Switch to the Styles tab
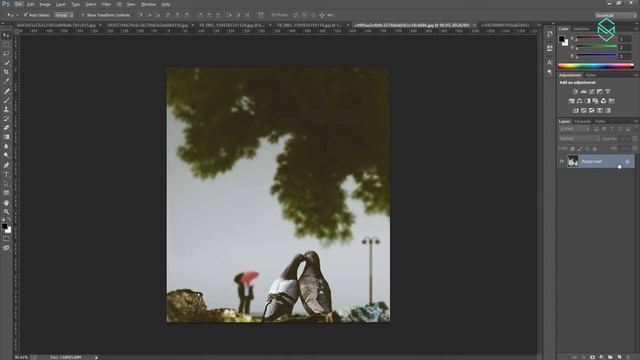This screenshot has width=640, height=360. 591,76
